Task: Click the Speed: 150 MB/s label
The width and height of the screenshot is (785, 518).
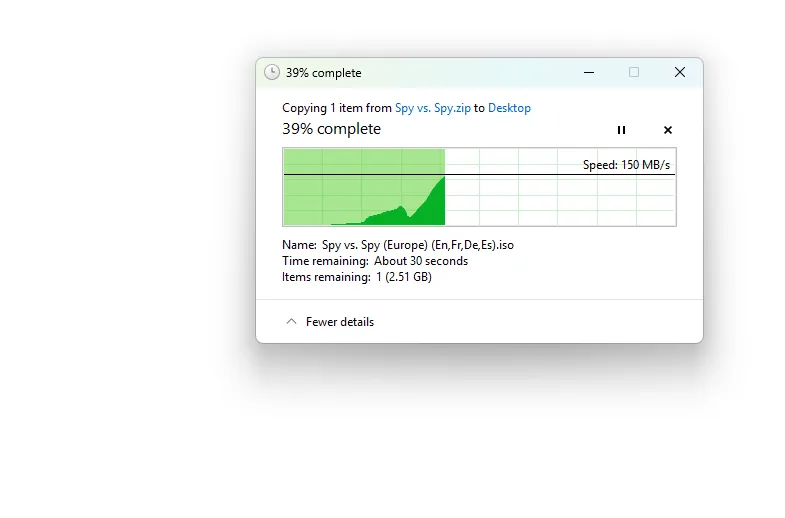Action: 626,165
